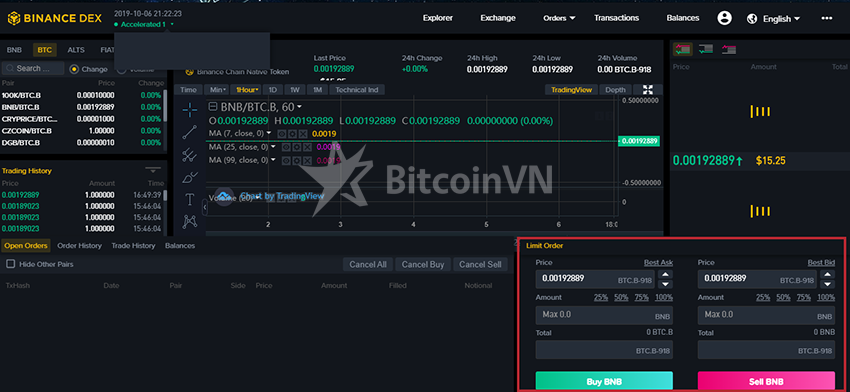Open the user account profile icon
850x392 pixels.
coord(724,18)
